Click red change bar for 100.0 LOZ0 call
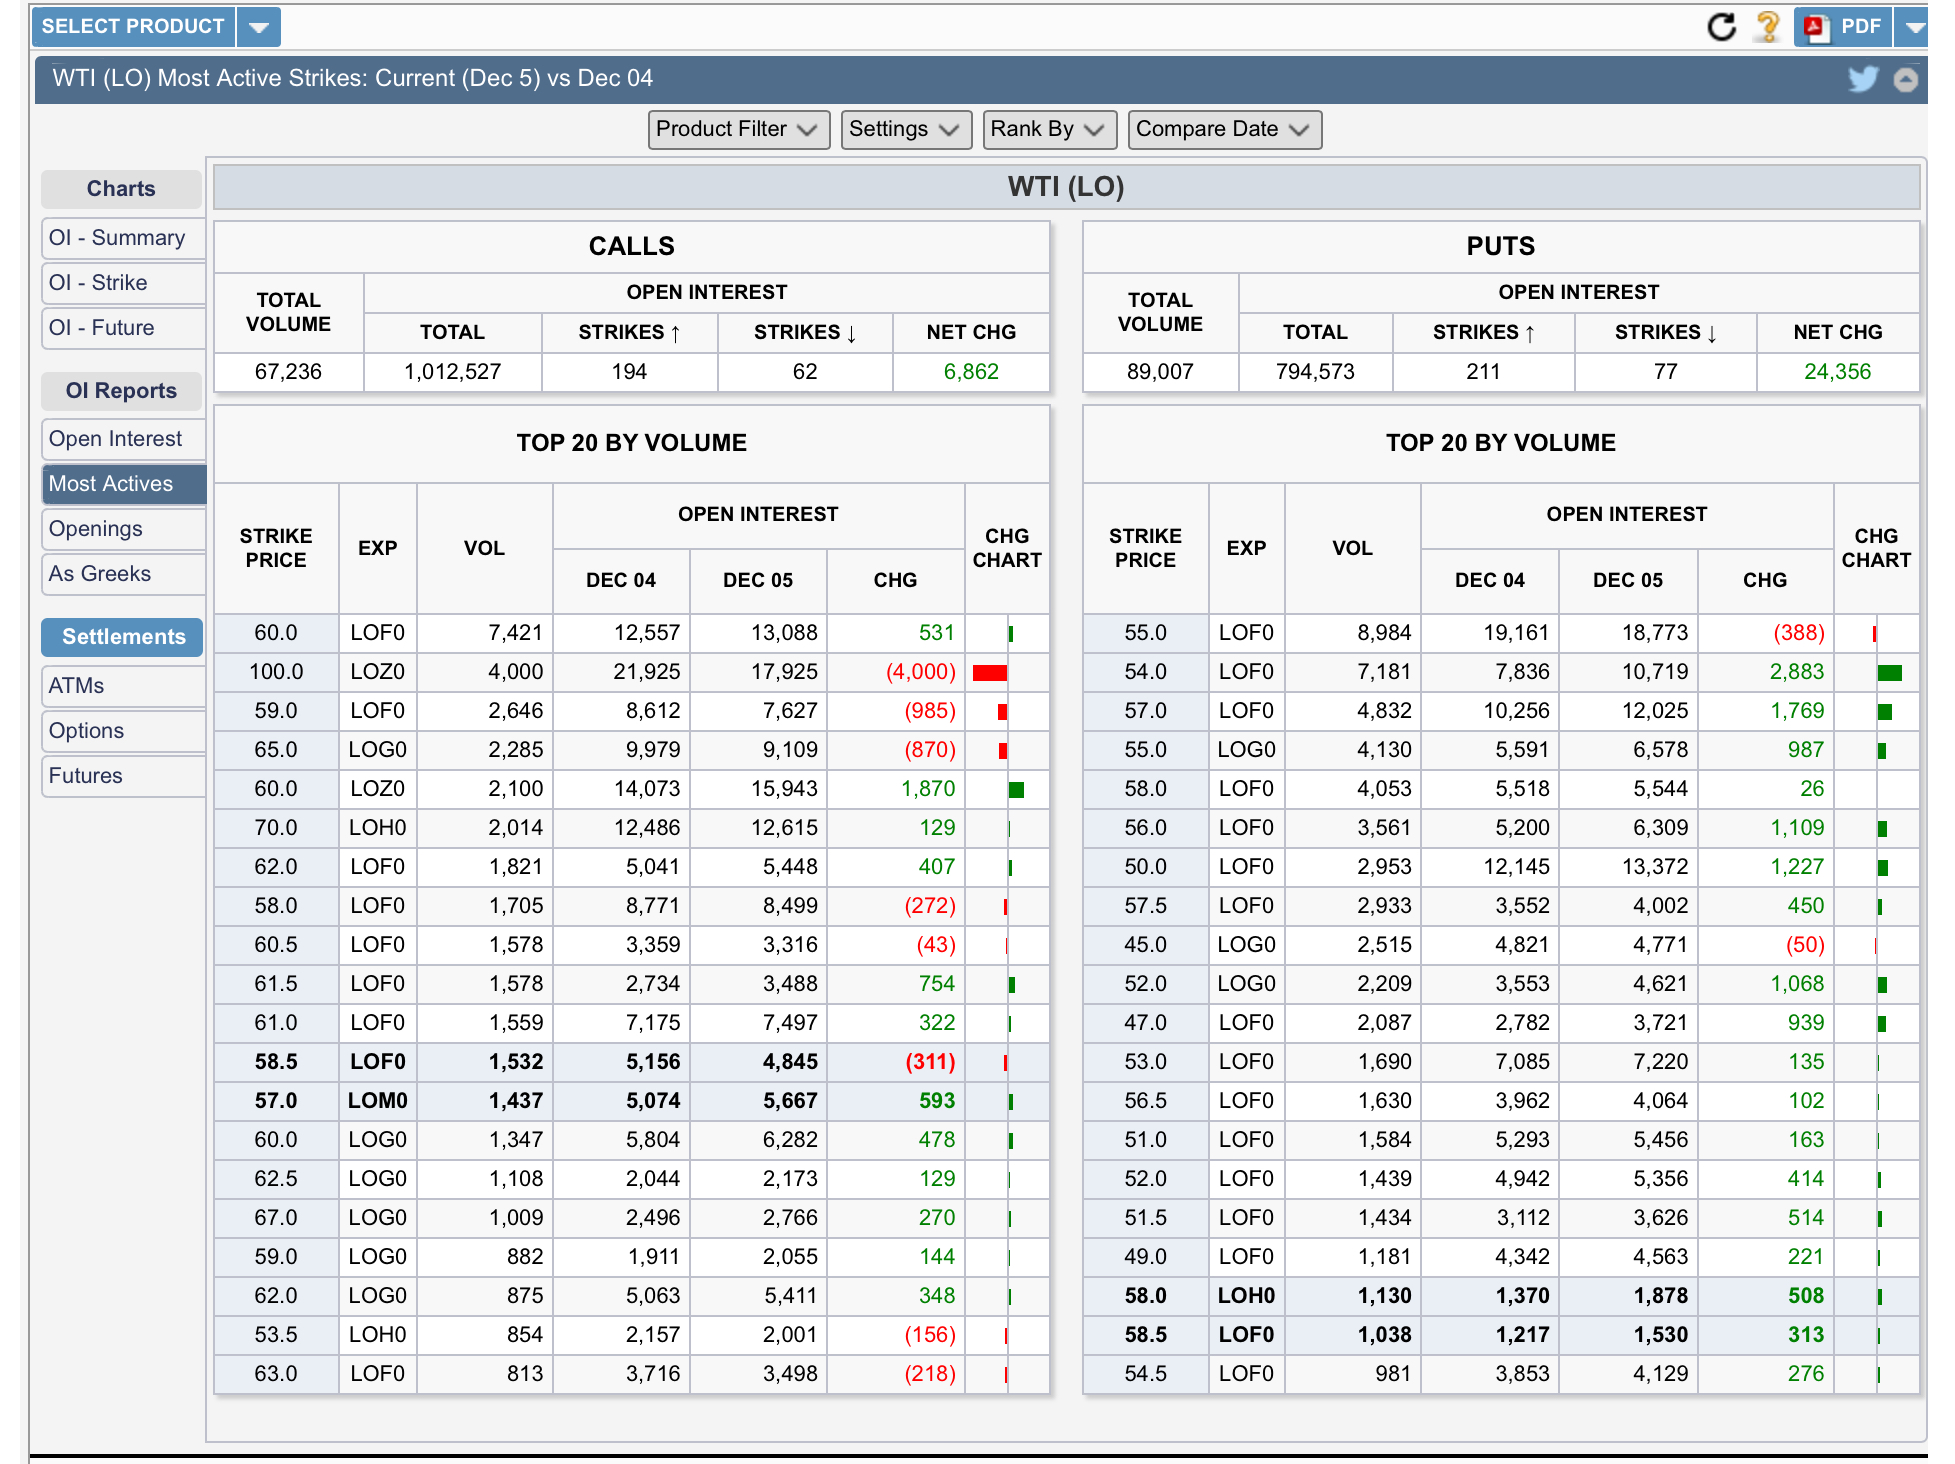This screenshot has width=1955, height=1464. [x=990, y=673]
